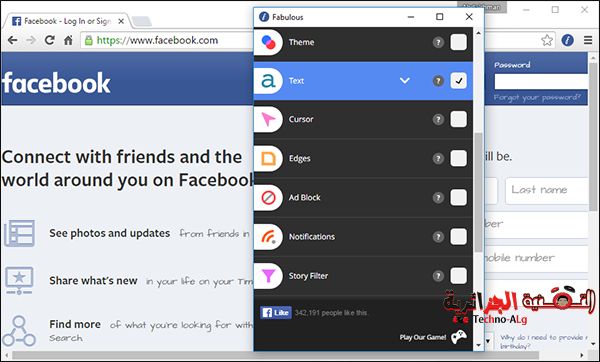This screenshot has width=600, height=362.
Task: Click the Facebook page vertical scrollbar
Action: (593, 136)
